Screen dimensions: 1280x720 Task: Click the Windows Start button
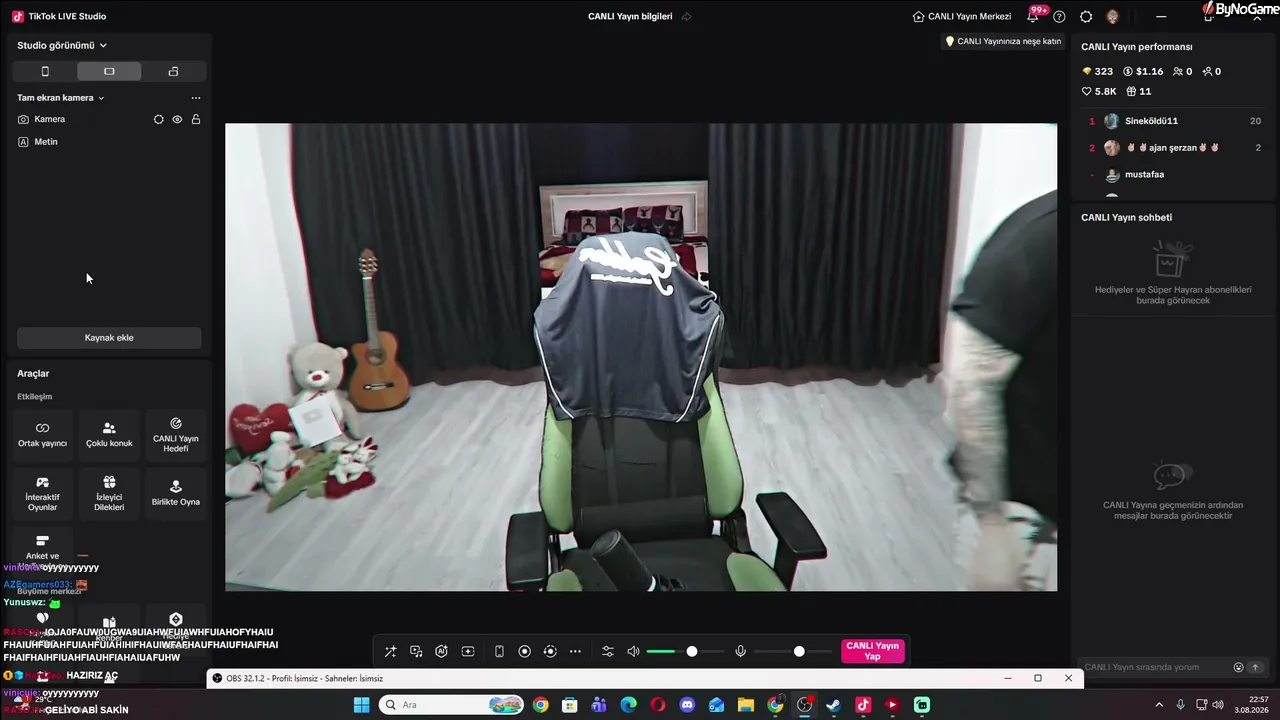(x=361, y=705)
